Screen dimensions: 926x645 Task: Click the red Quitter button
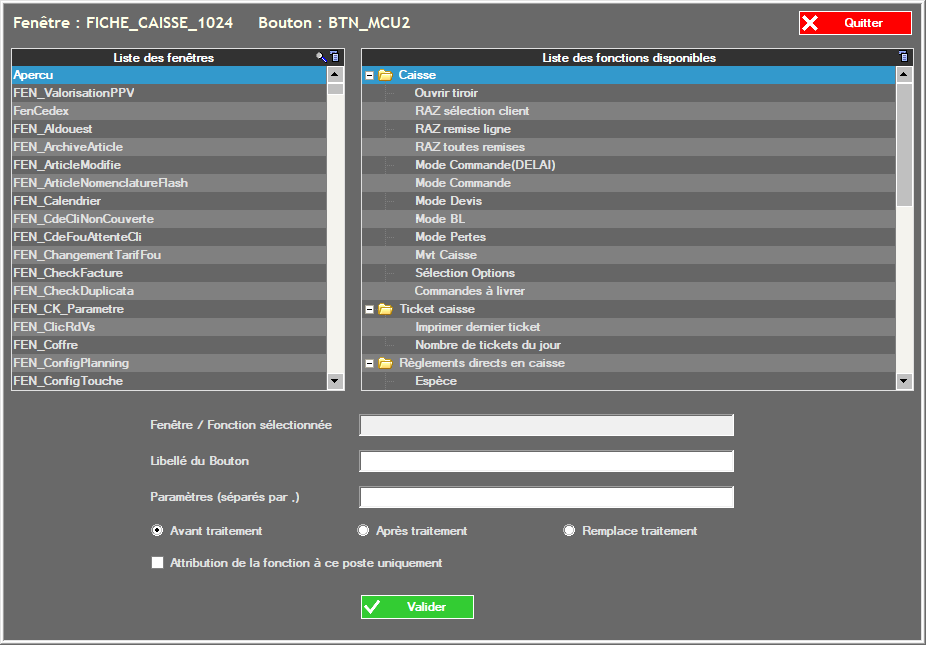855,23
